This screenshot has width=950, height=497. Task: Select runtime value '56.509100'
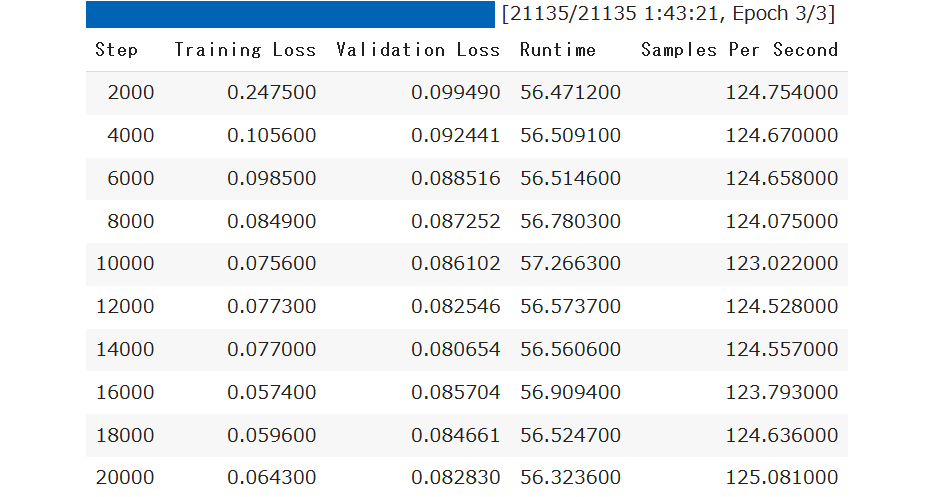pos(570,135)
